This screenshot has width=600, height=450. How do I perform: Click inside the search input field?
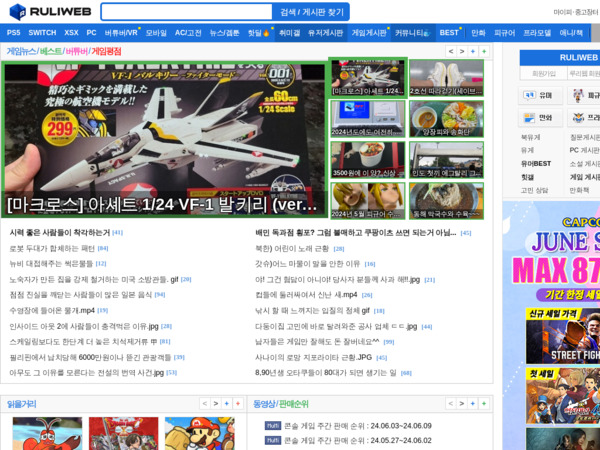point(186,12)
